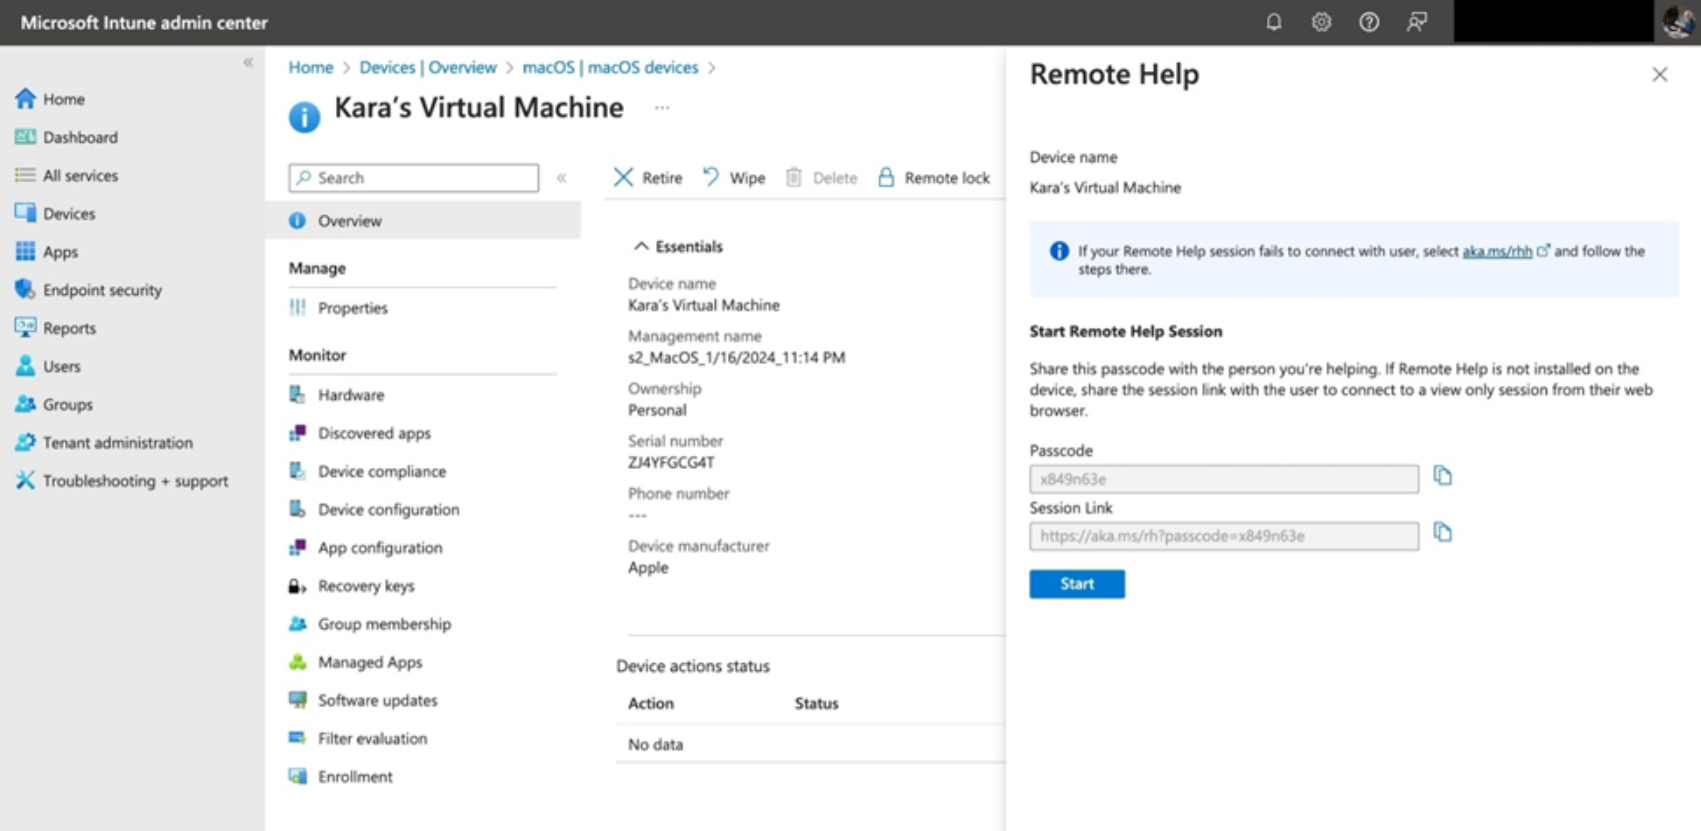The image size is (1701, 831).
Task: Copy the passcode using copy icon
Action: [x=1442, y=476]
